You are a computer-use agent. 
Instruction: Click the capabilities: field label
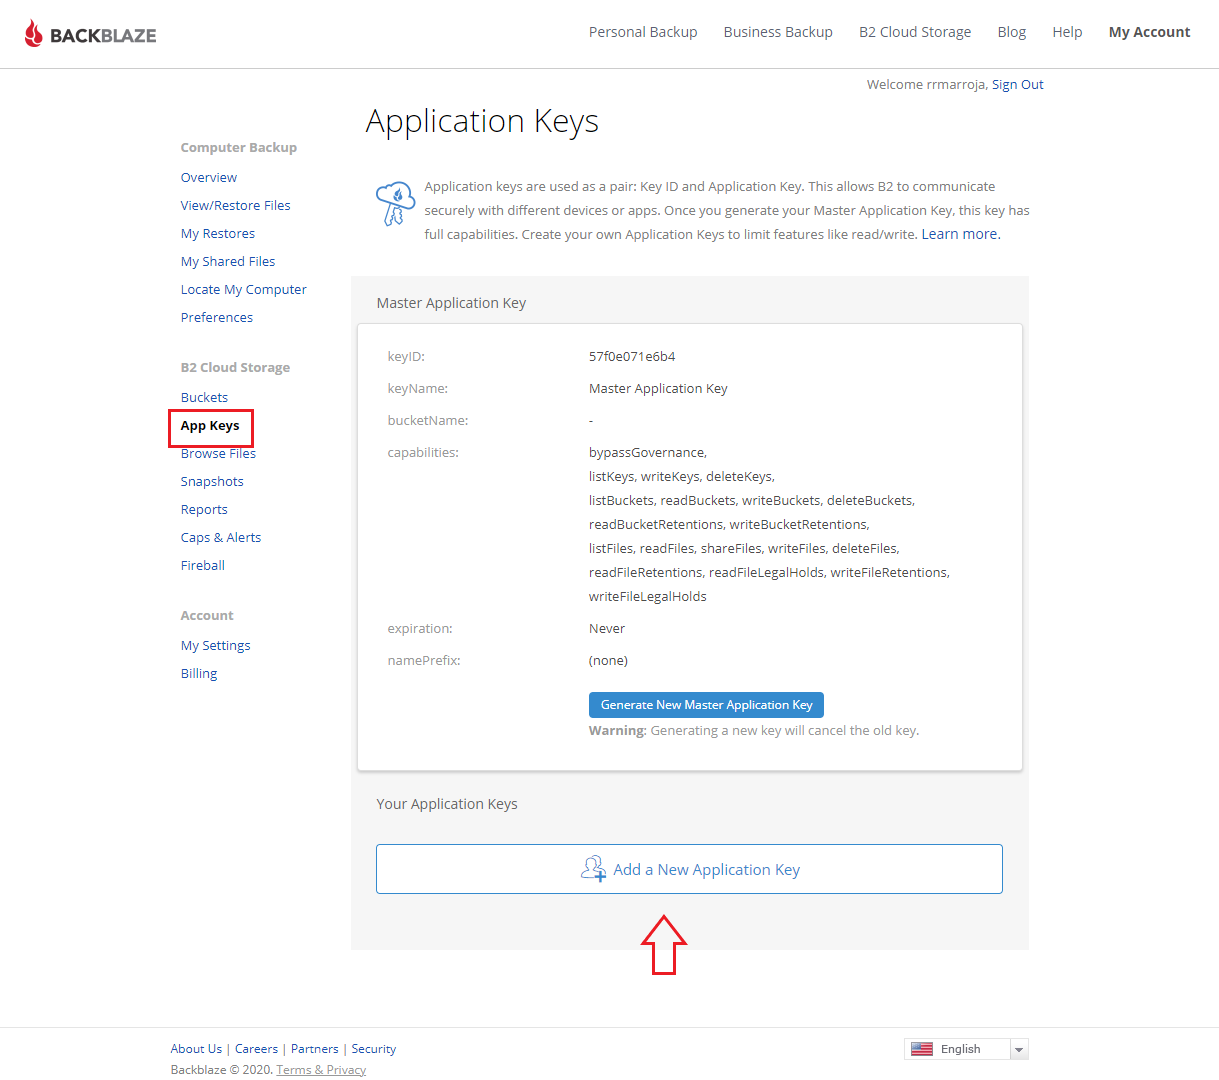coord(423,452)
